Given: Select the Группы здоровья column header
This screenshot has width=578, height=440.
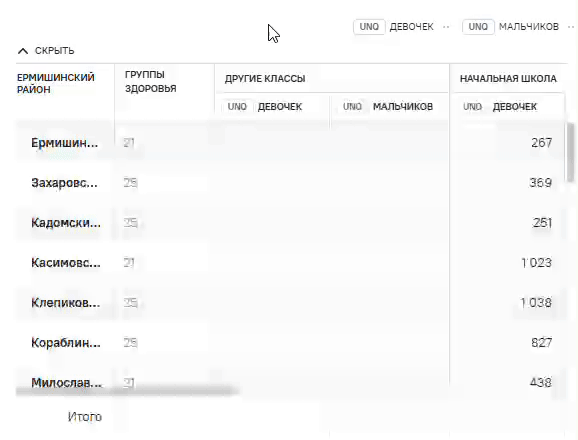Looking at the screenshot, I should [150, 81].
